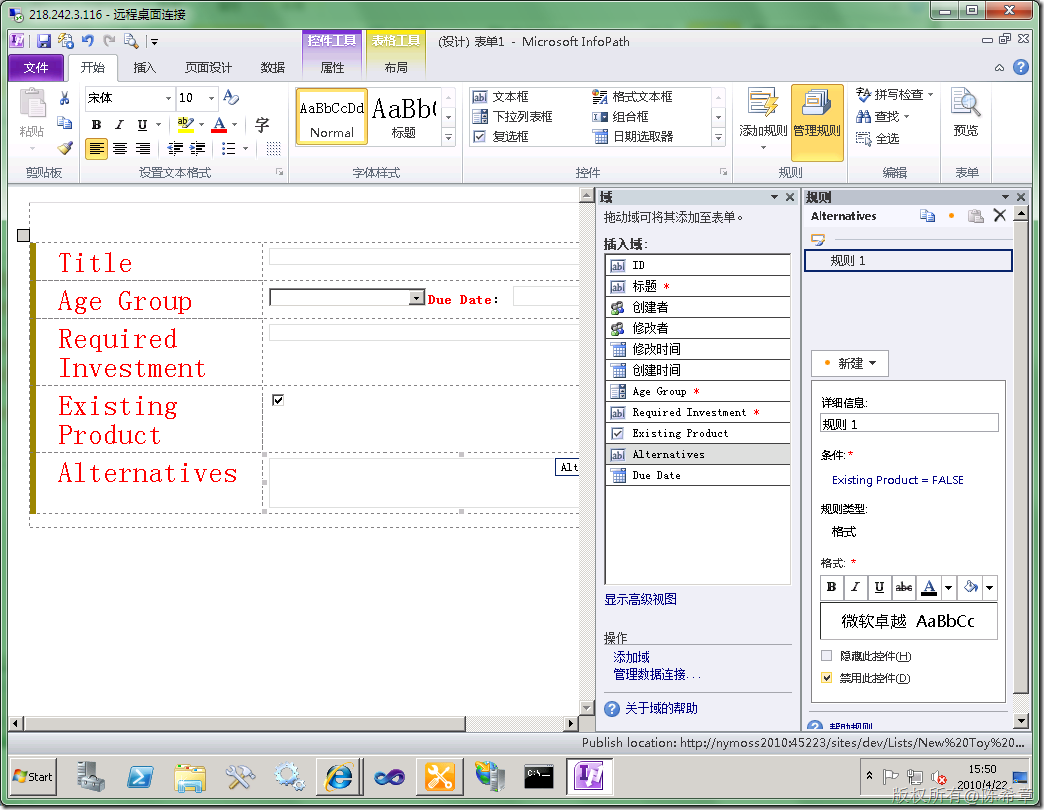
Task: Click the 管理规则 manage rules button
Action: pyautogui.click(x=817, y=122)
